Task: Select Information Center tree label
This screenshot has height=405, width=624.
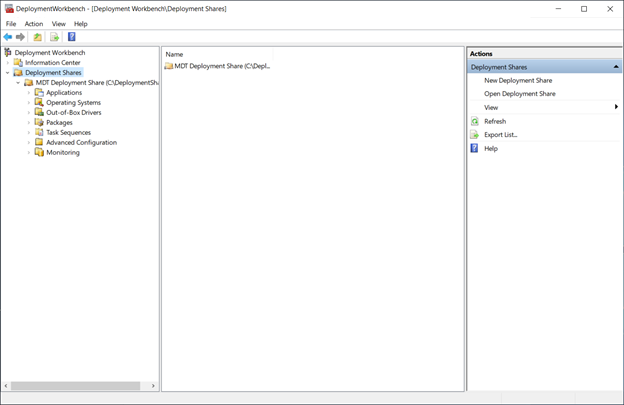Action: pyautogui.click(x=53, y=62)
